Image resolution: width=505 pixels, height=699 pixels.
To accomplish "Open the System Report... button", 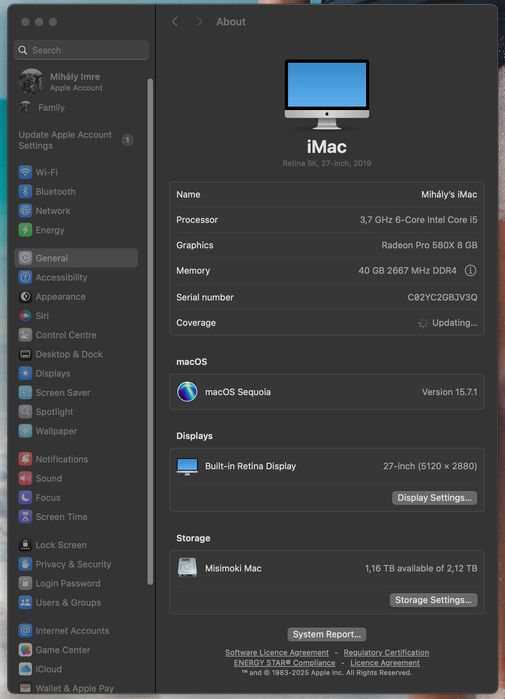I will click(327, 634).
